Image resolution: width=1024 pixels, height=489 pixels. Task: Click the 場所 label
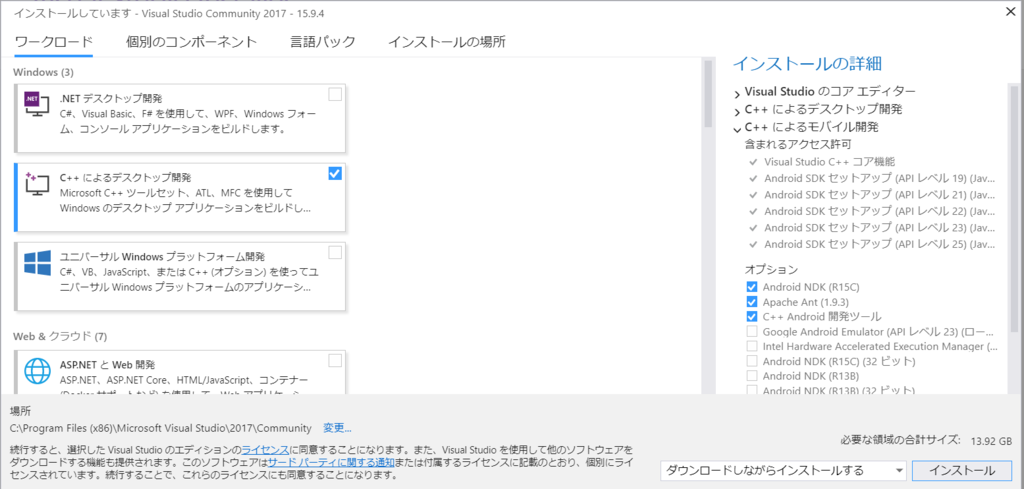20,411
